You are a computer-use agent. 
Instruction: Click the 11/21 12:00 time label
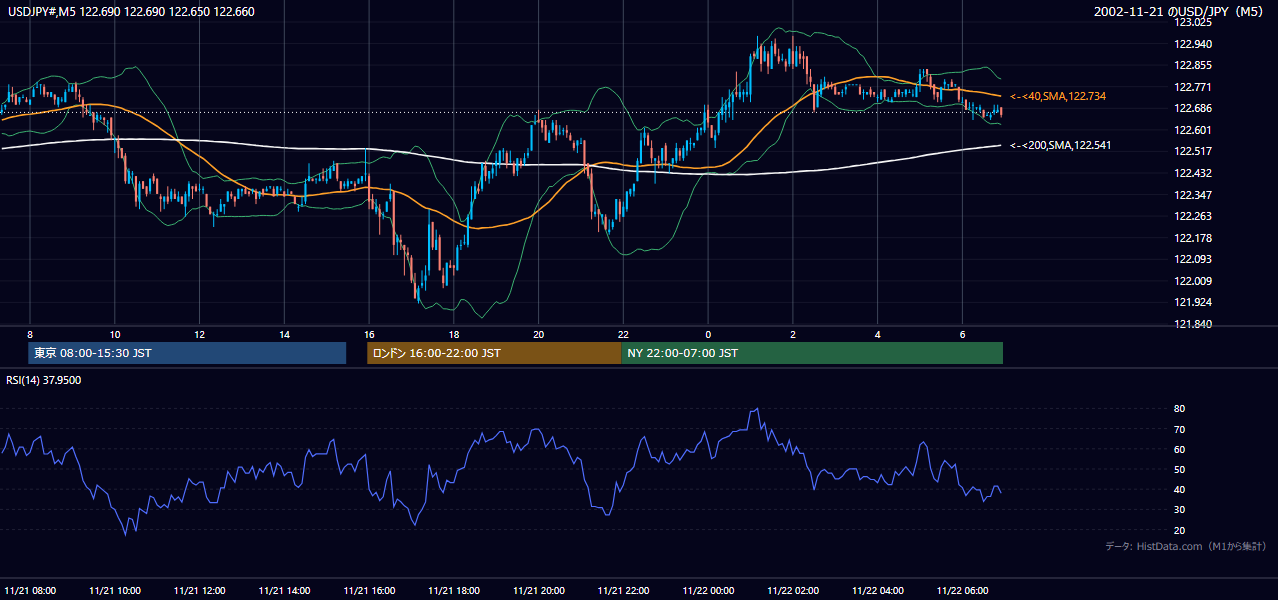[x=200, y=590]
